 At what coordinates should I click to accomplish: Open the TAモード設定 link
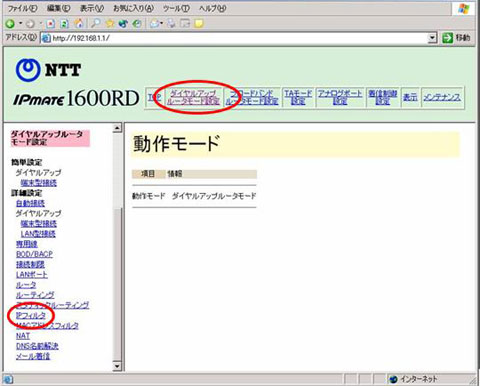(298, 97)
